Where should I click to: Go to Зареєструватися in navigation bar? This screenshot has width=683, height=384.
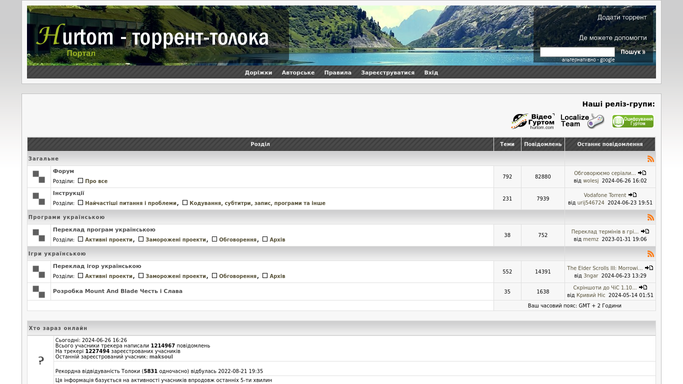point(388,73)
